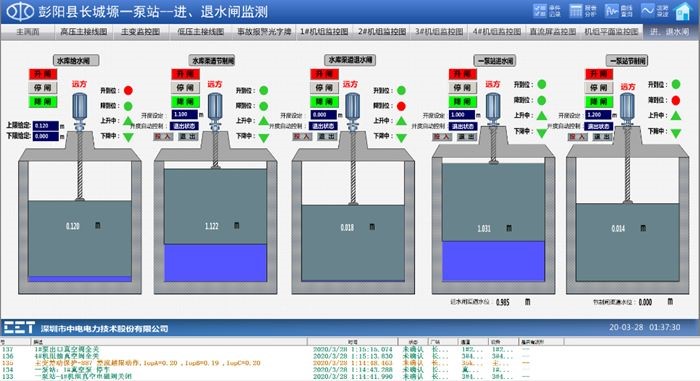Switch to the 主变监控图 tab

(141, 32)
